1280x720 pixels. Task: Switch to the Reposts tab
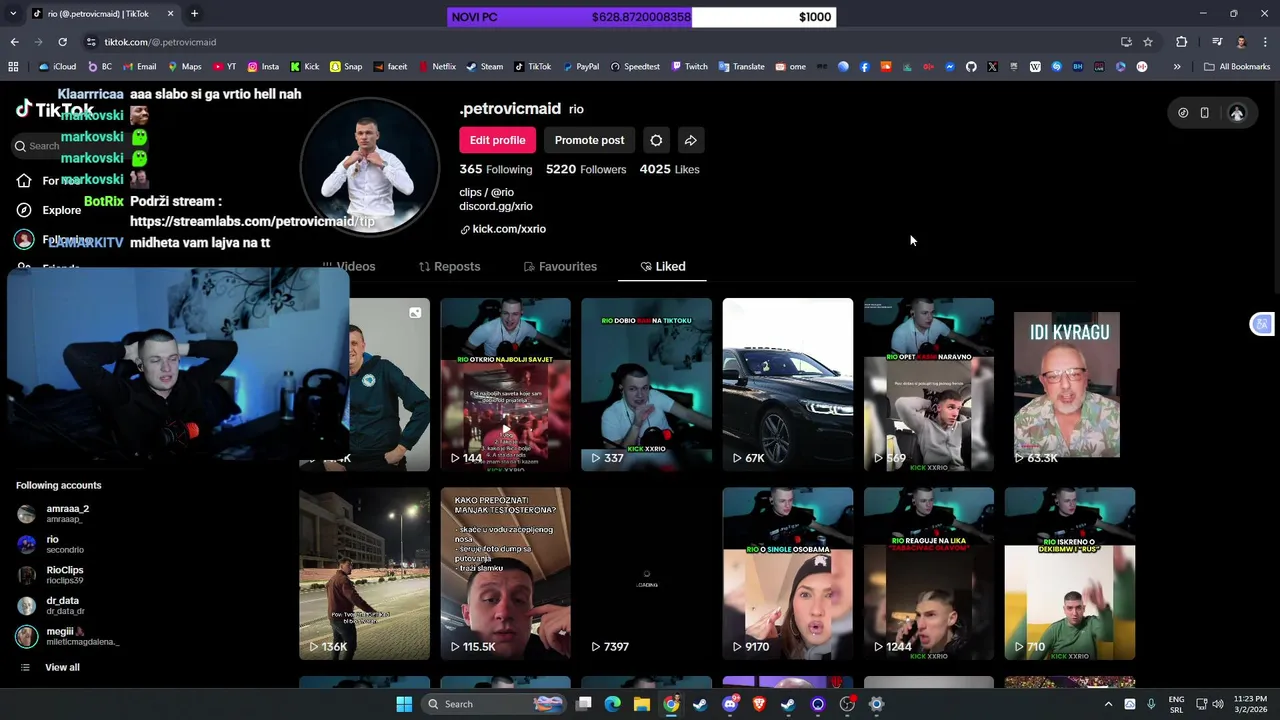click(449, 267)
